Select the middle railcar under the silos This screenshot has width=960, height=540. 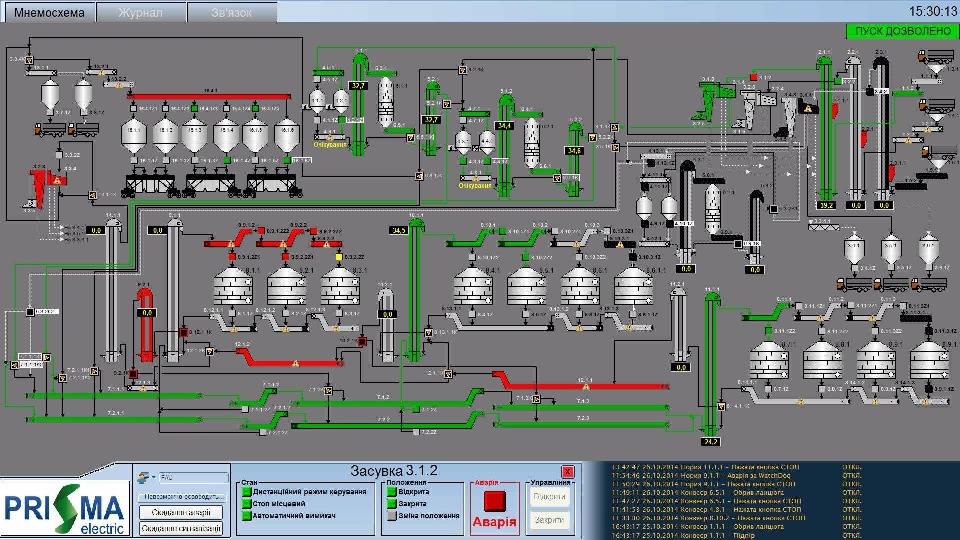click(x=210, y=185)
